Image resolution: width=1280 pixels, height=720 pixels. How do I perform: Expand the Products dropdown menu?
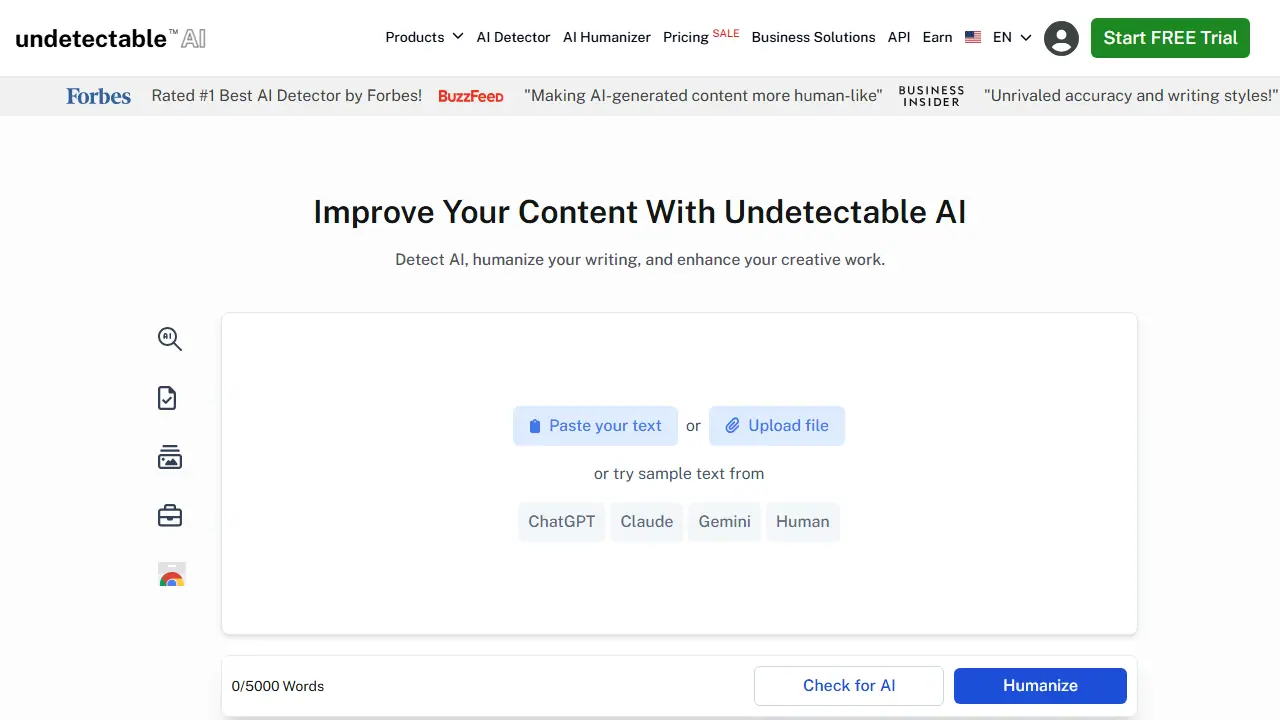coord(424,37)
